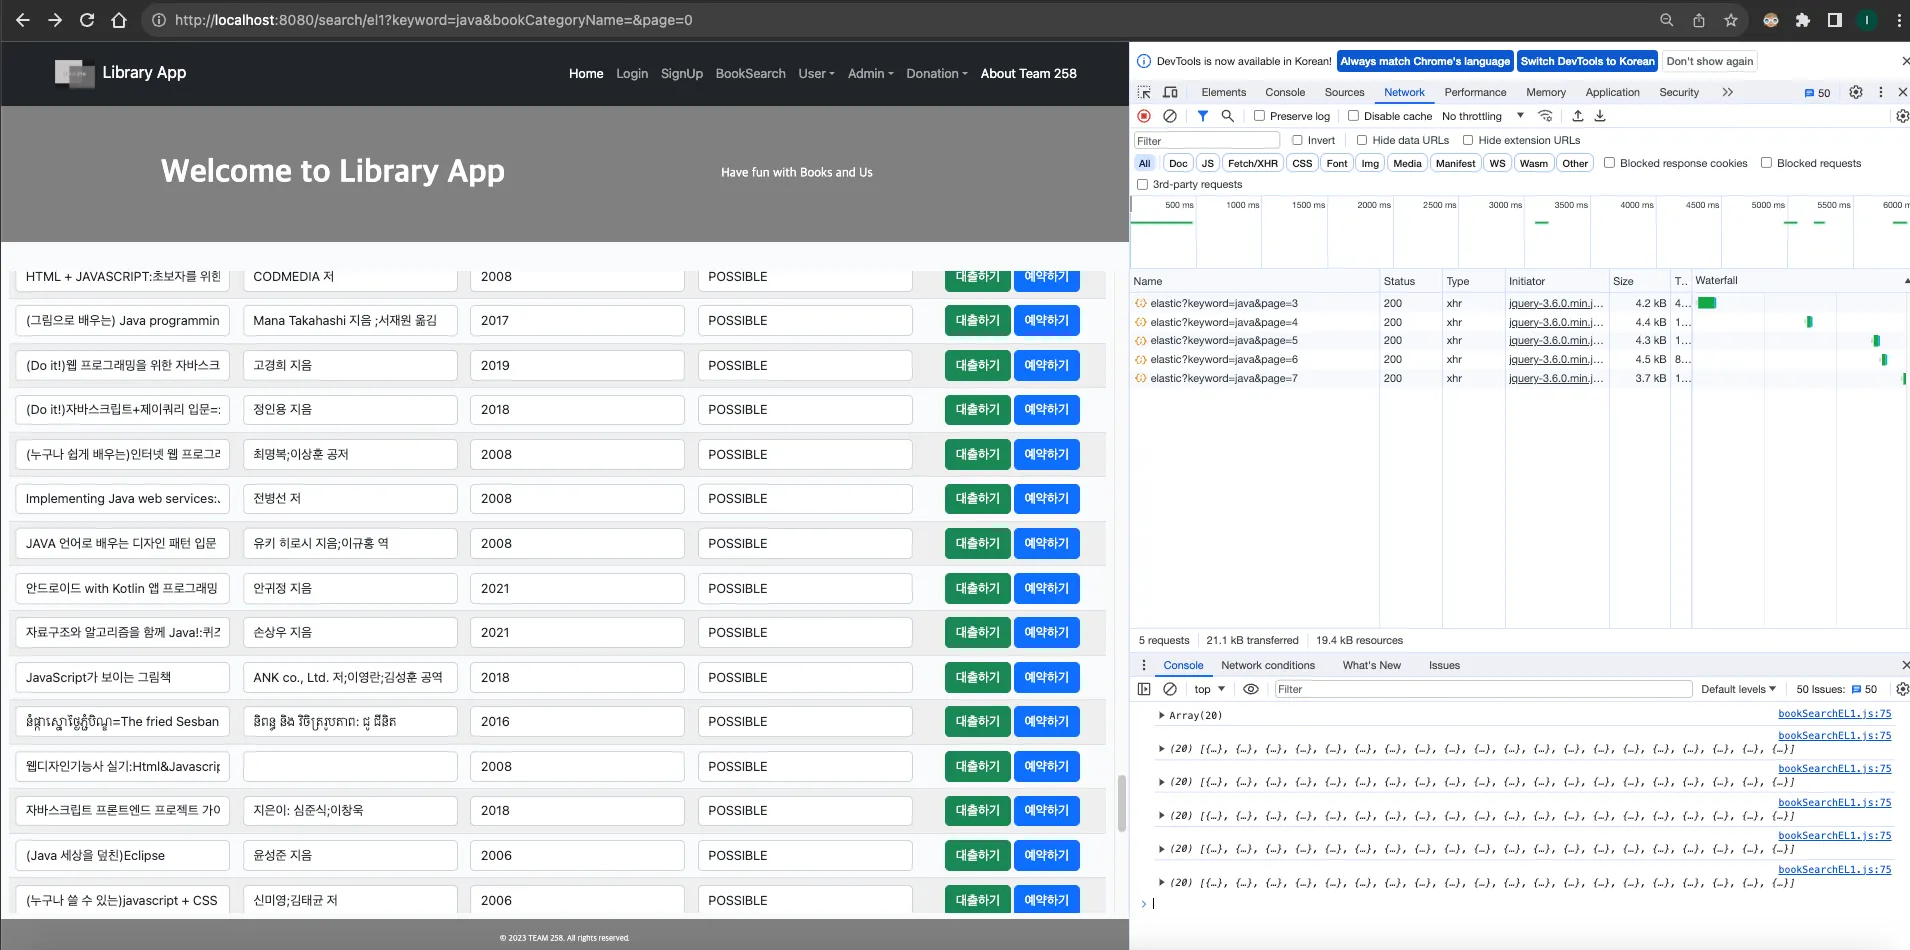Check the Blocked requests option
The width and height of the screenshot is (1910, 950).
1767,163
